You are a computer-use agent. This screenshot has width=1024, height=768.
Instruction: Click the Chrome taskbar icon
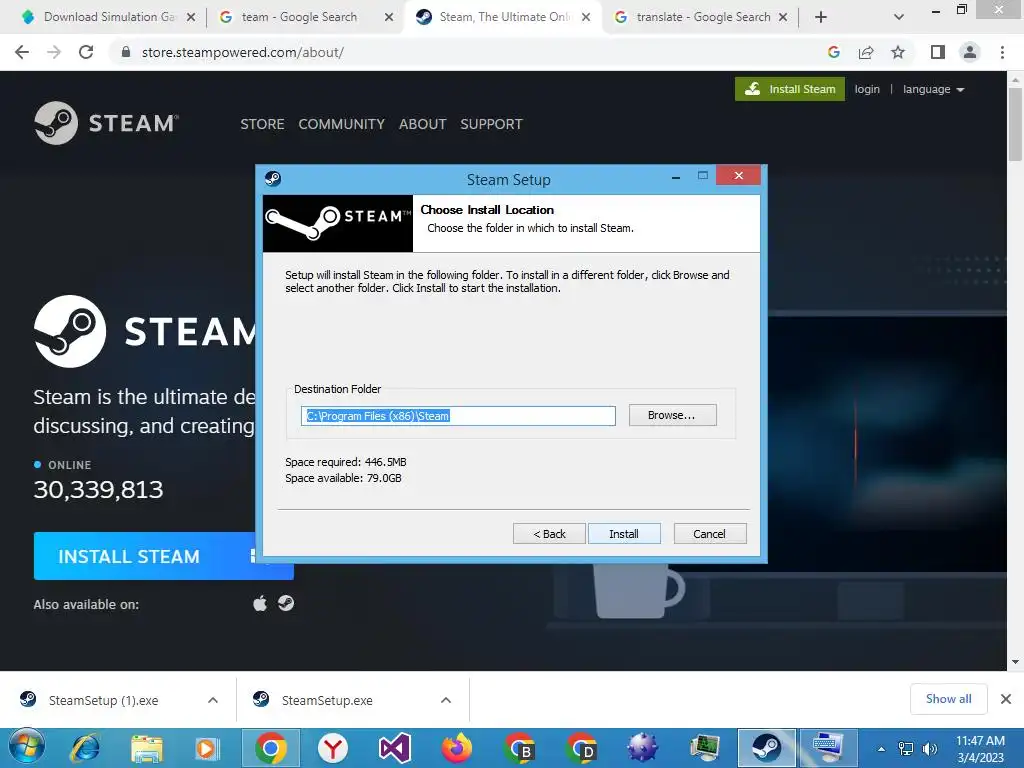tap(271, 748)
